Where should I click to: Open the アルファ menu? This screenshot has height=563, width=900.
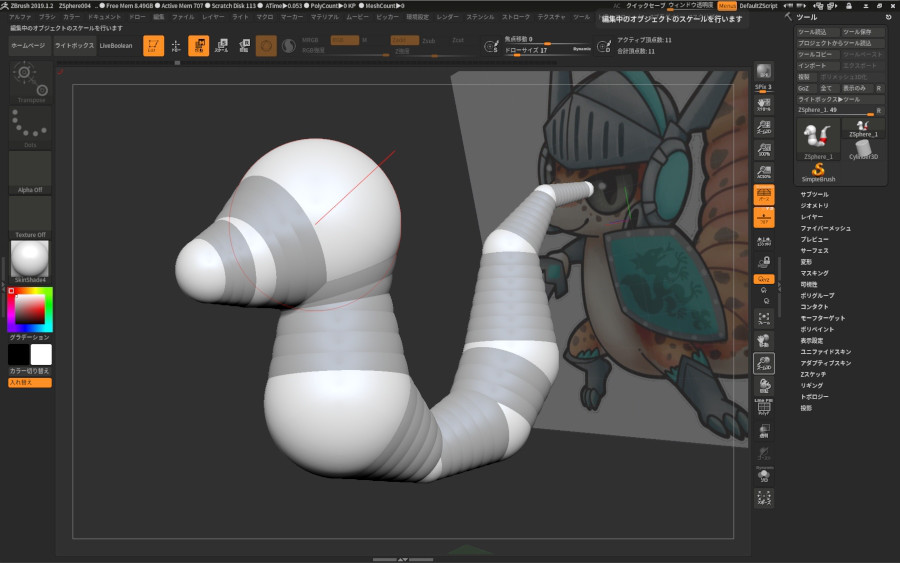(21, 17)
